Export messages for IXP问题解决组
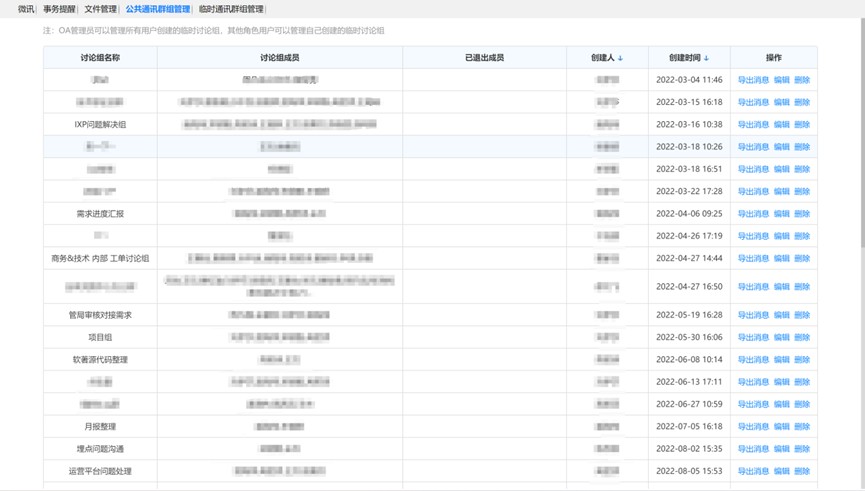Viewport: 865px width, 491px height. click(753, 125)
